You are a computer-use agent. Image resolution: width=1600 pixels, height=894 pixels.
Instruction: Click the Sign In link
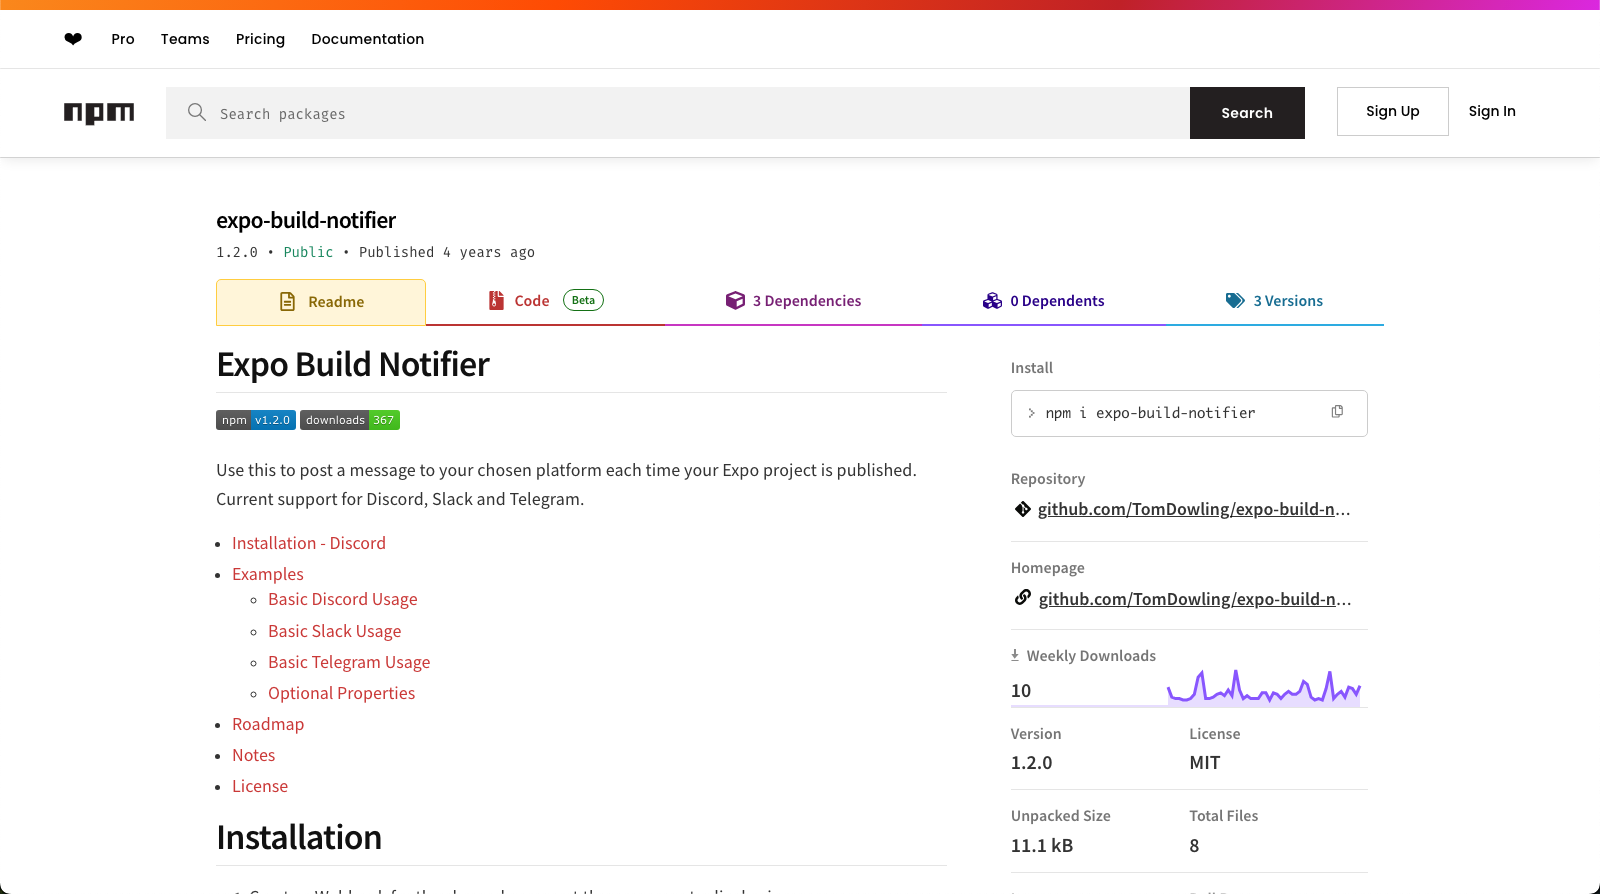click(x=1492, y=111)
